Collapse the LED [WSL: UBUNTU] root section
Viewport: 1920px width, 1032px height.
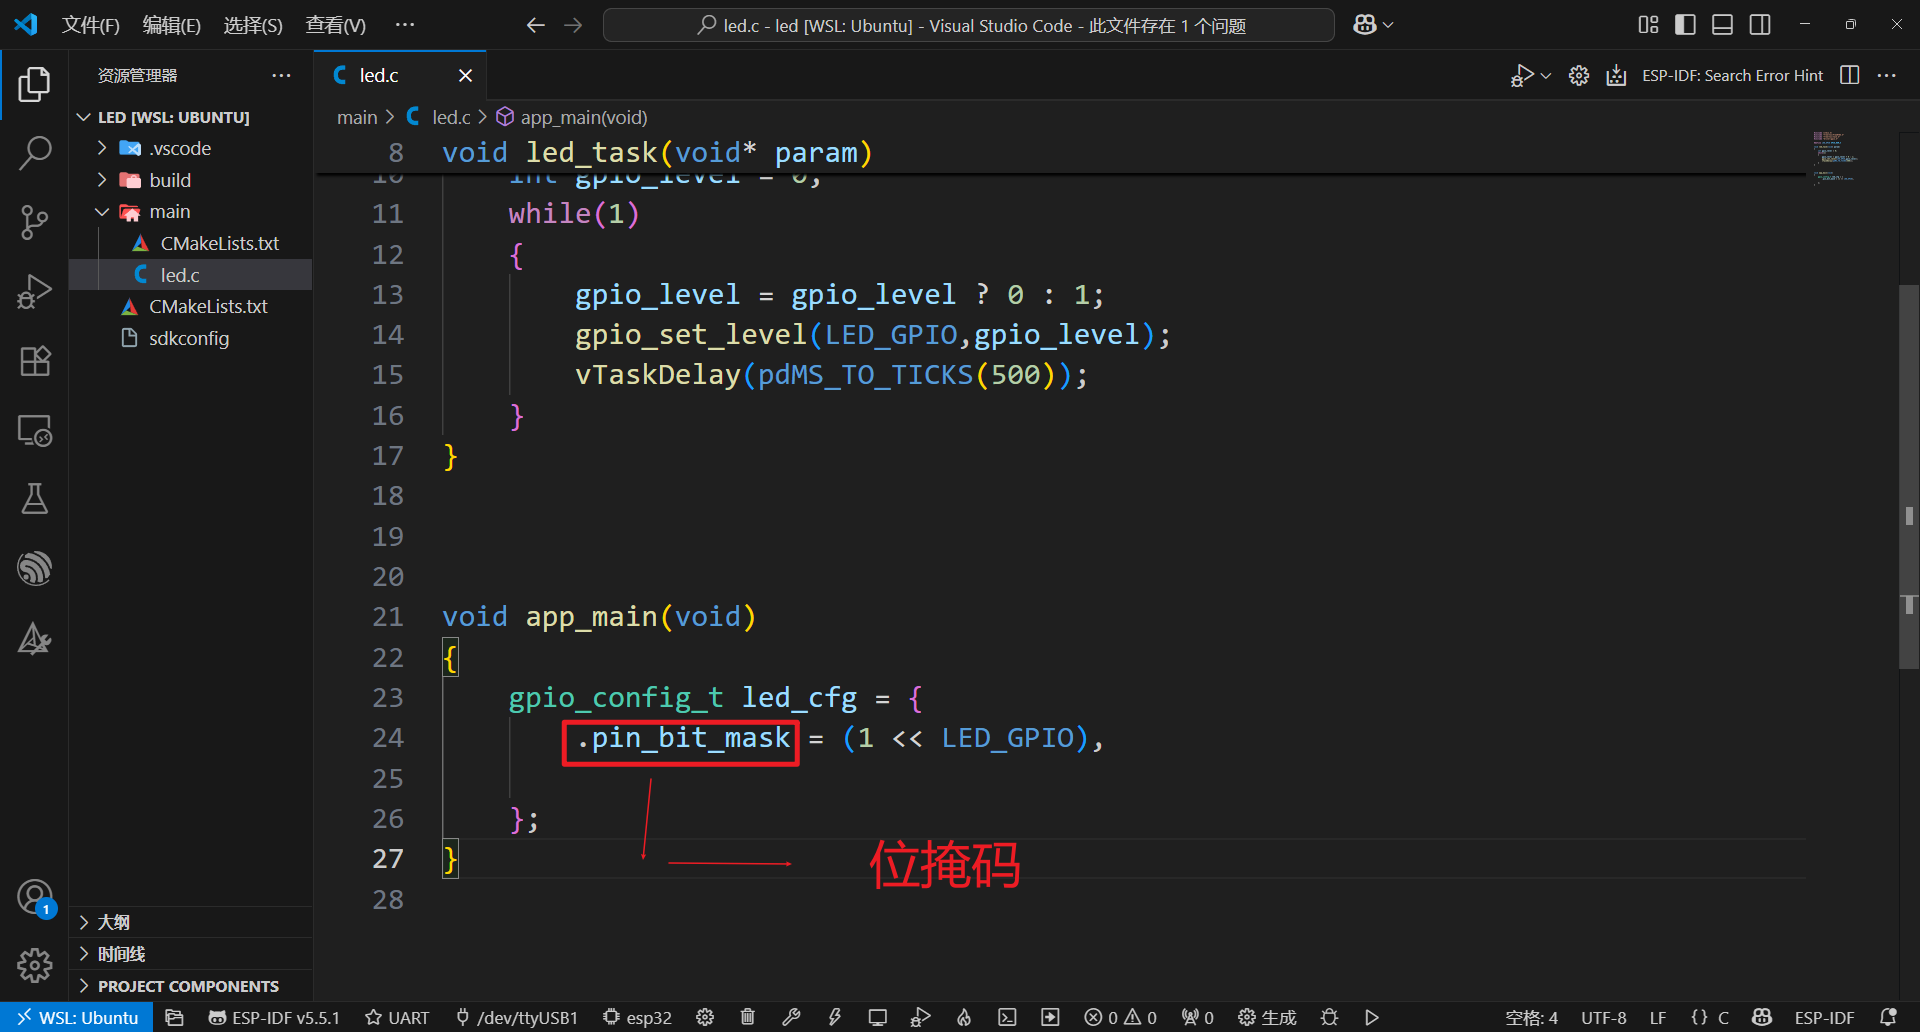(x=84, y=117)
